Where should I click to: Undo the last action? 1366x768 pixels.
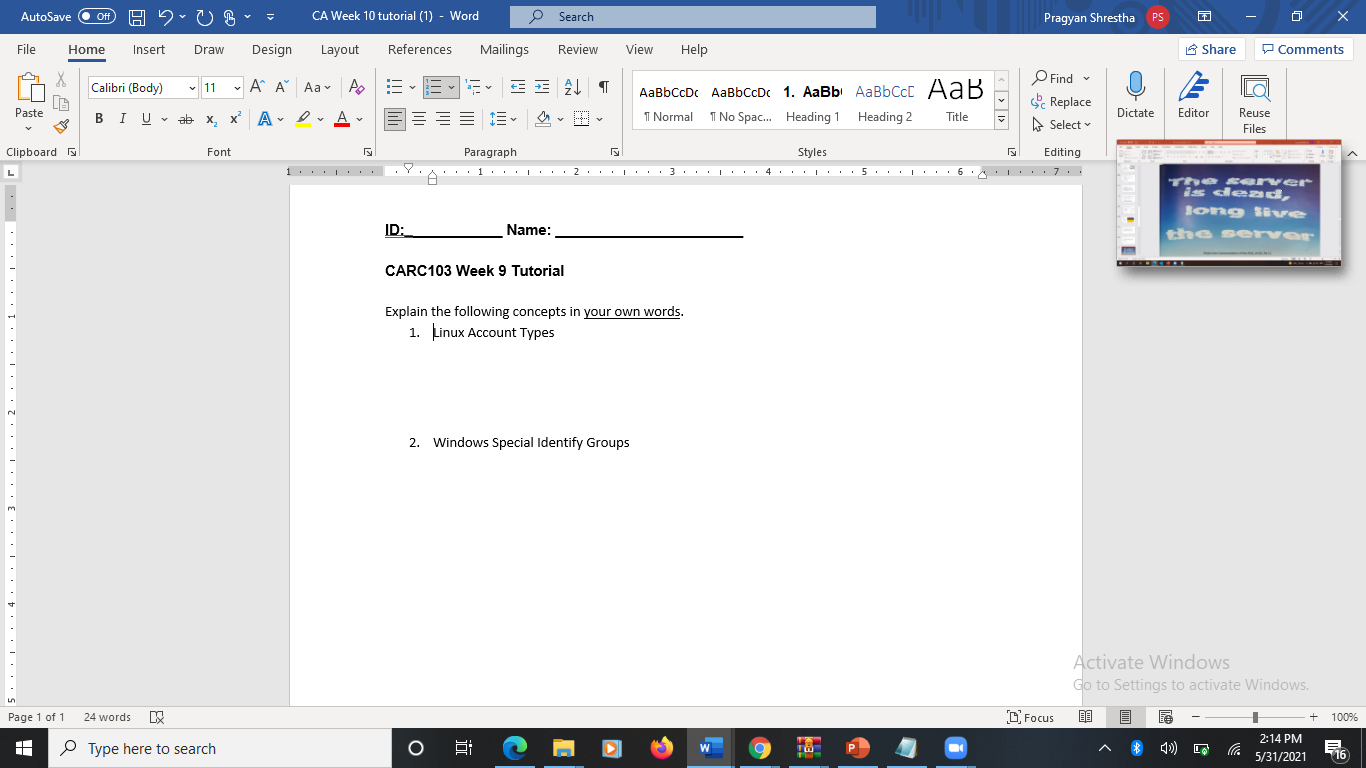pos(166,17)
